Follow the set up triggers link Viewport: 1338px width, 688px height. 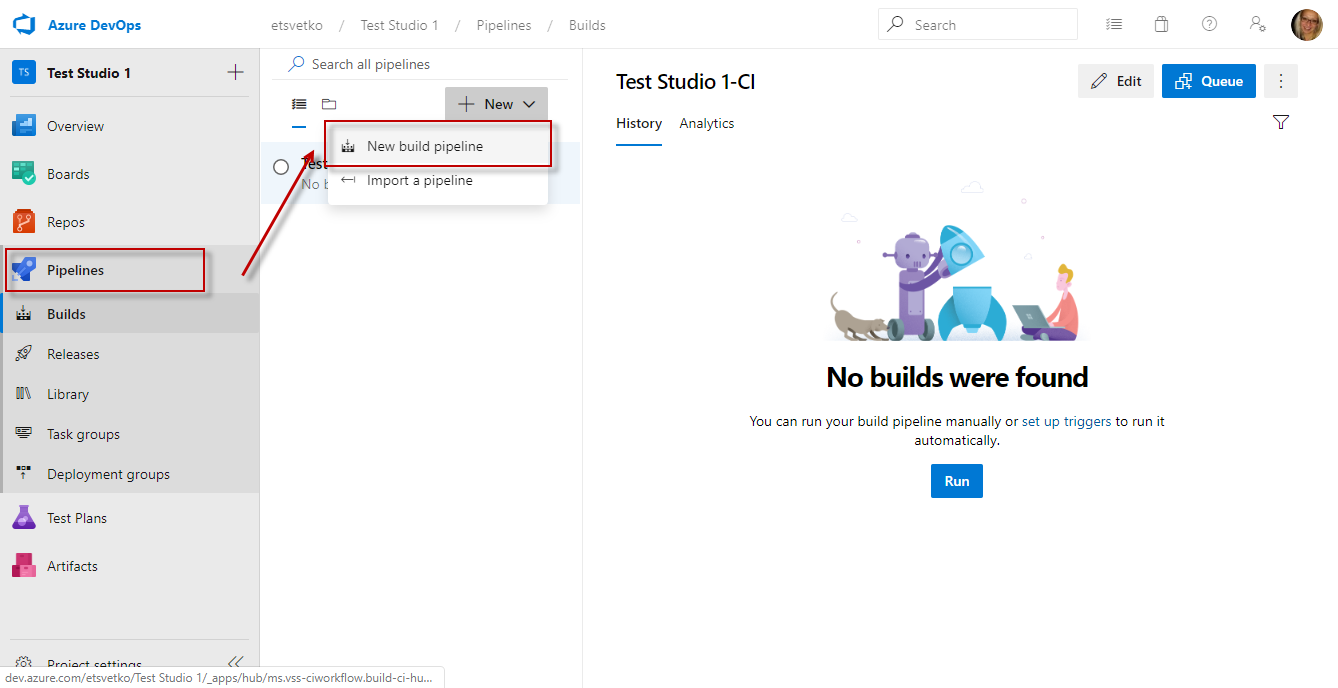[1066, 422]
